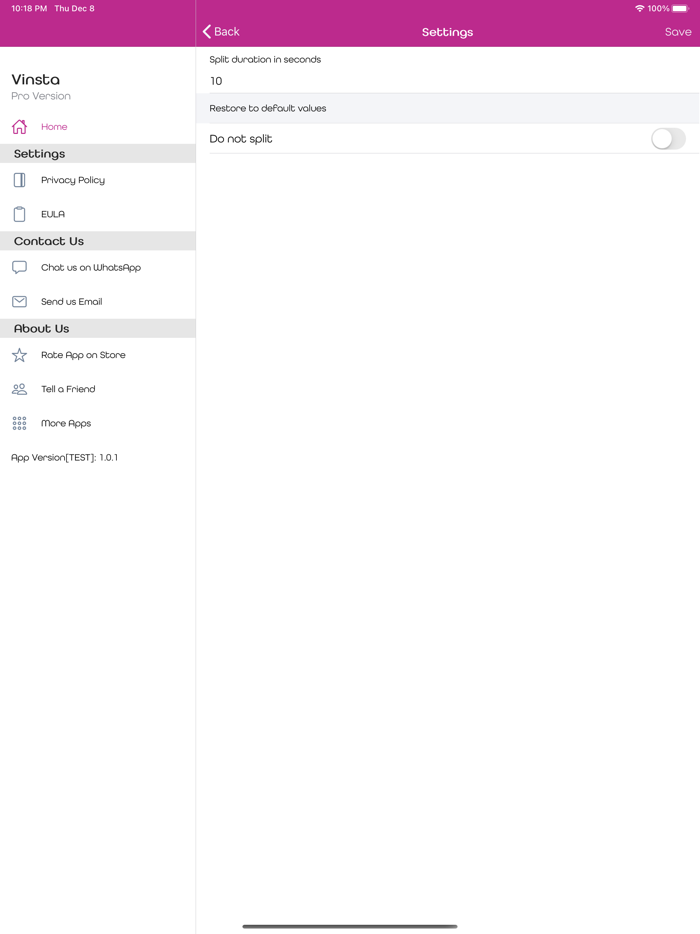
Task: Click the Settings section header in sidebar
Action: click(98, 154)
